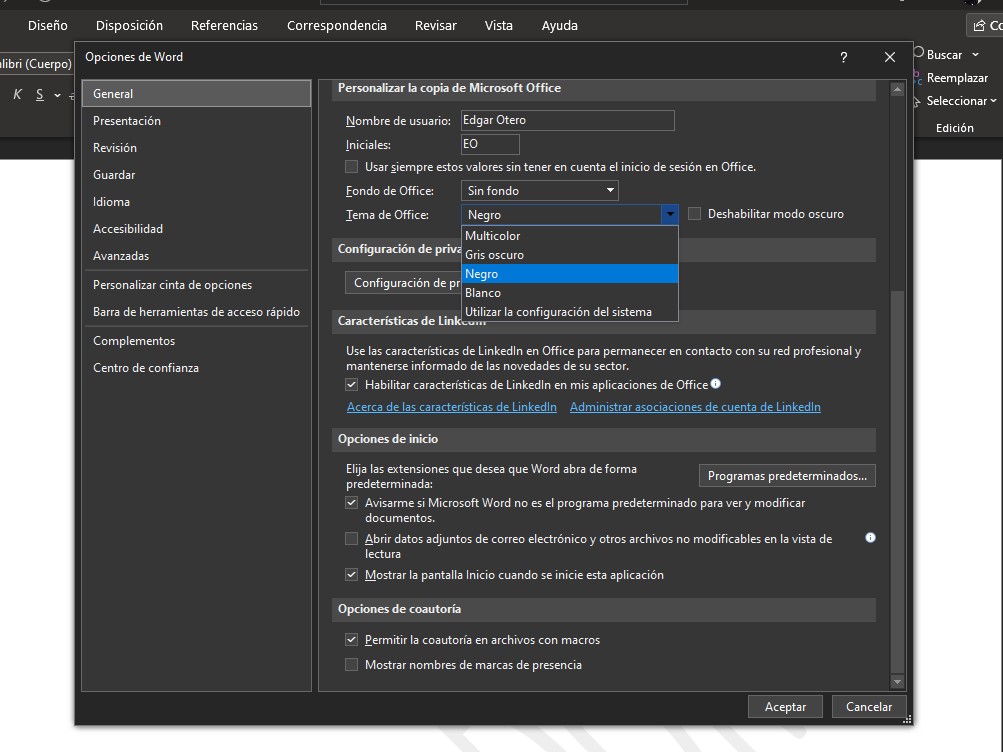Screen dimensions: 1003x752
Task: Uncheck Habilitar características de LinkedIn
Action: (352, 385)
